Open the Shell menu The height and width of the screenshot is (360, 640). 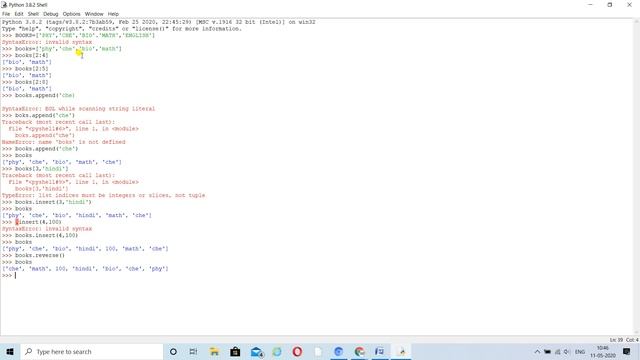(33, 14)
